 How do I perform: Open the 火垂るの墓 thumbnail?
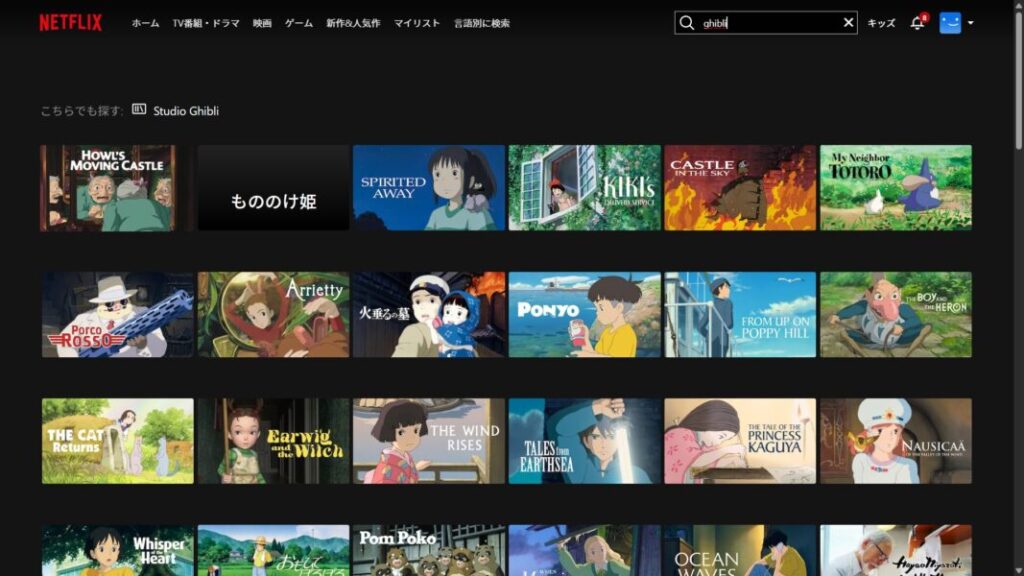pos(429,315)
